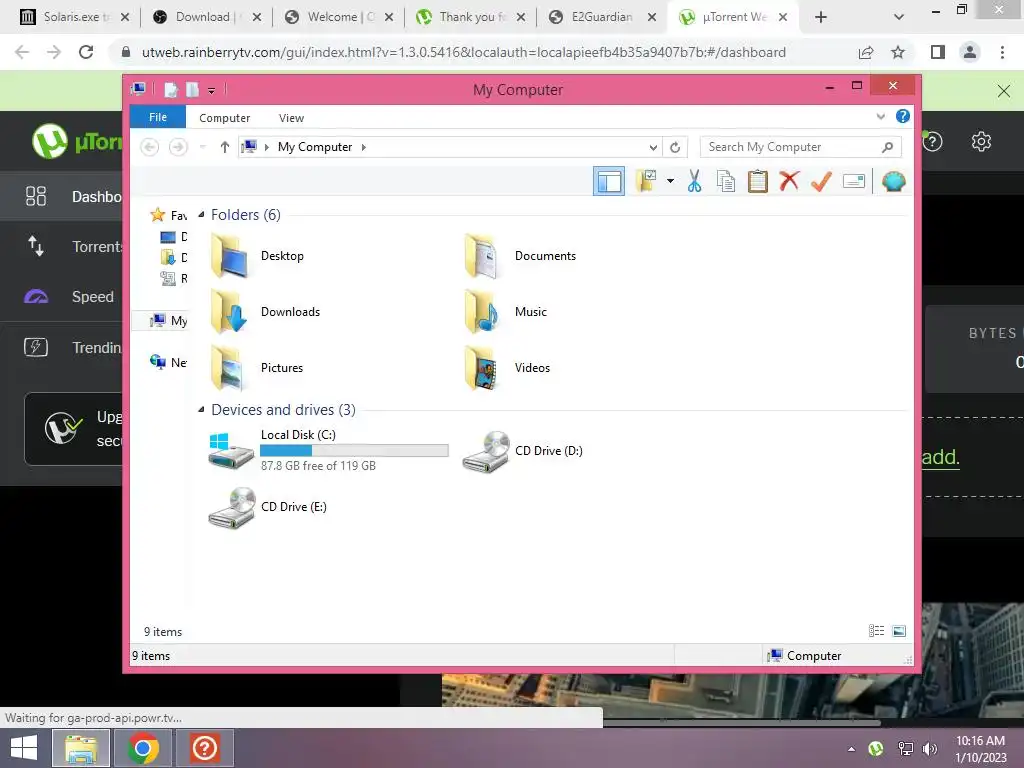Collapse the Folders (6) group
This screenshot has height=768, width=1024.
pyautogui.click(x=201, y=214)
